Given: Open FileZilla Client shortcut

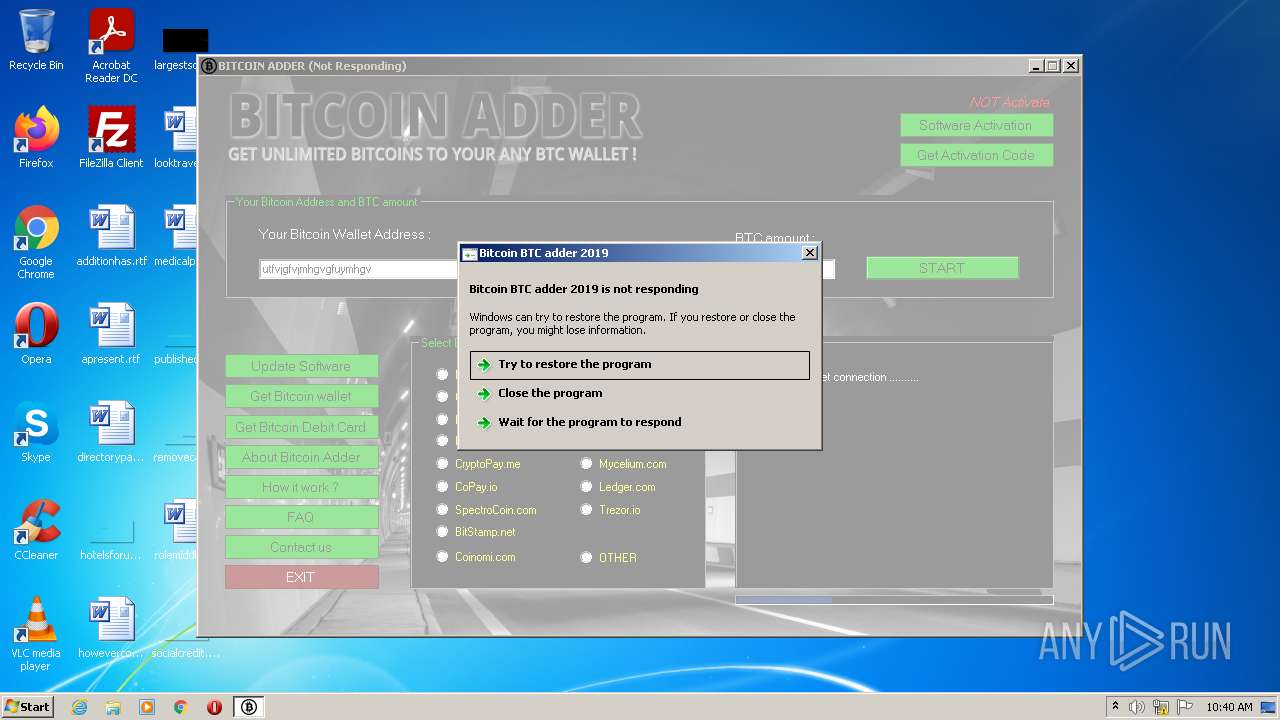Looking at the screenshot, I should 111,138.
